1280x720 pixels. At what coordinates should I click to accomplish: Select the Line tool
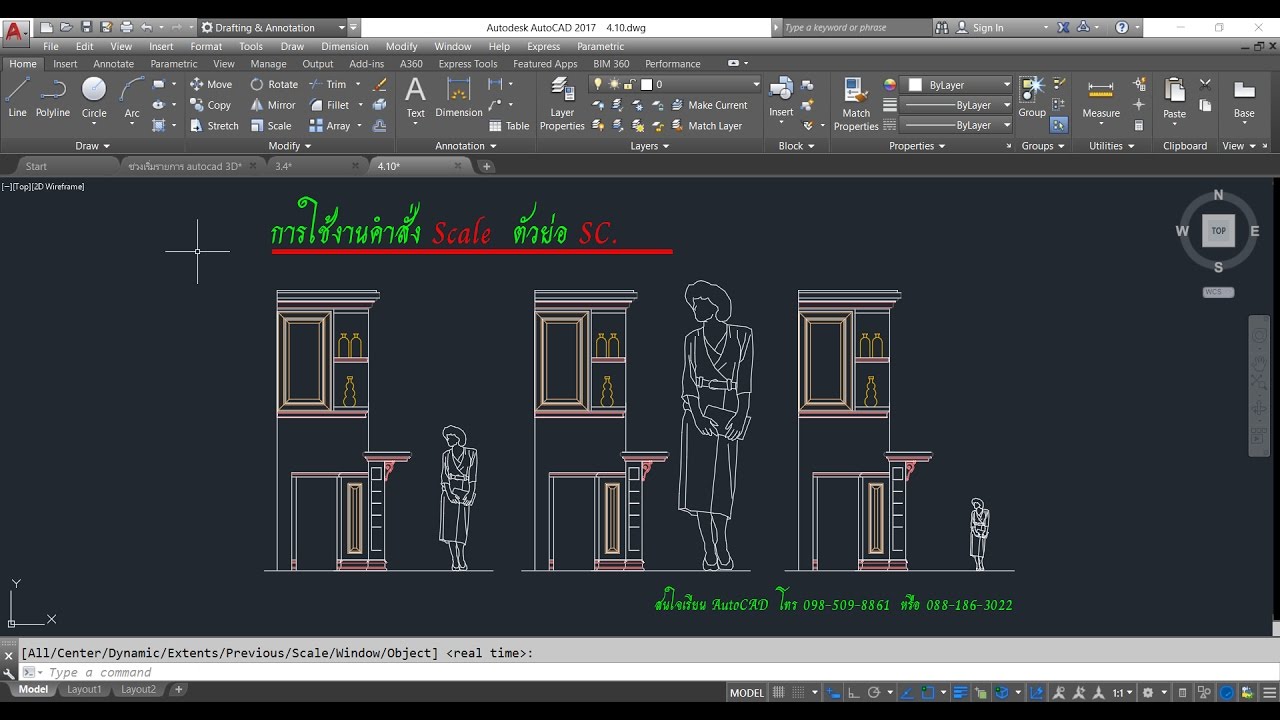click(17, 98)
